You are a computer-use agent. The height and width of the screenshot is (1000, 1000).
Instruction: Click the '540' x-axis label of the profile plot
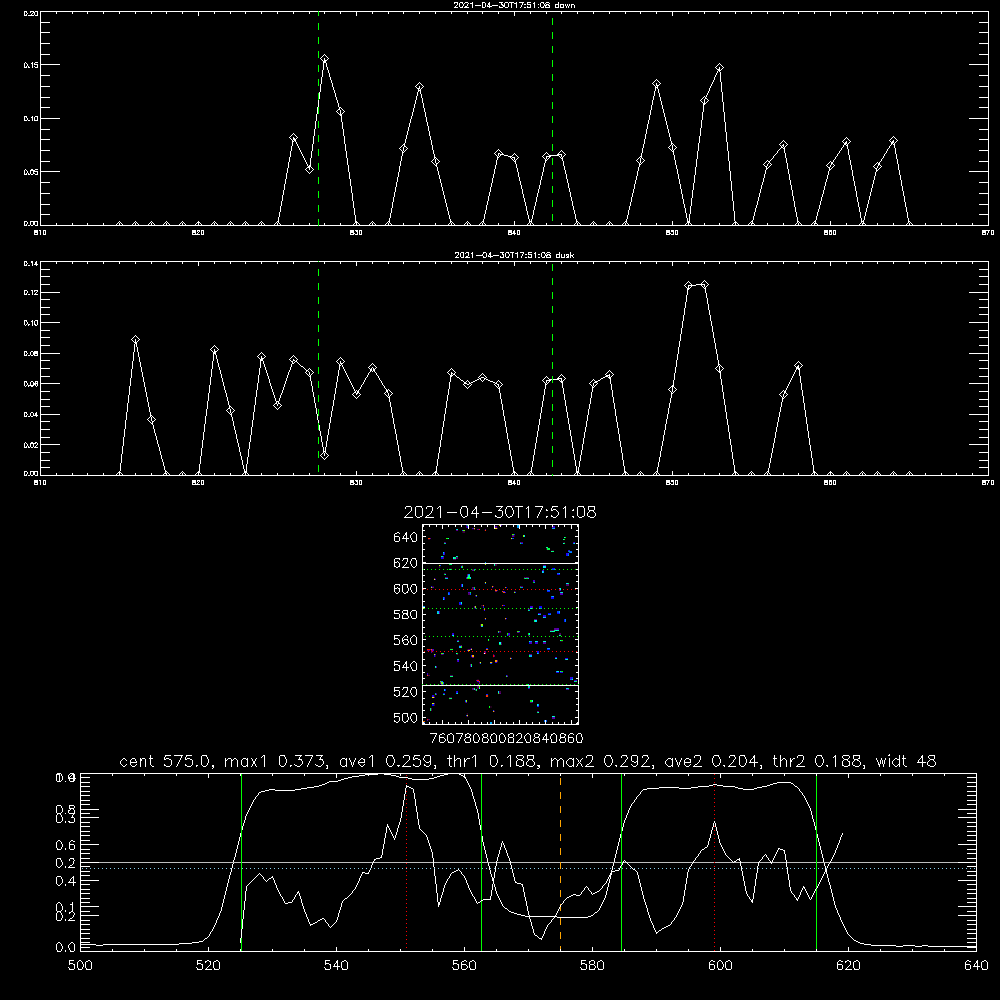pyautogui.click(x=336, y=965)
